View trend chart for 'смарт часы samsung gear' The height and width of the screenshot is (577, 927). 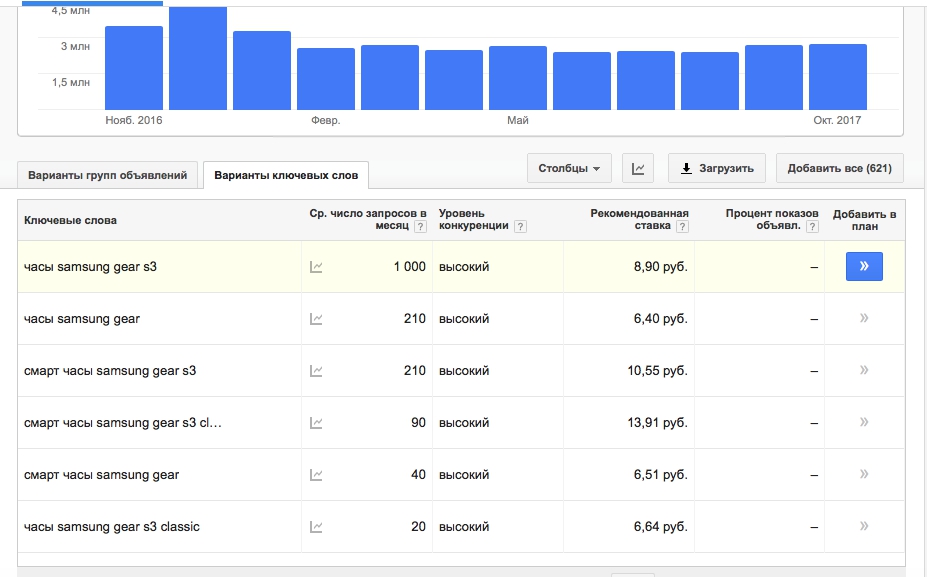[316, 475]
